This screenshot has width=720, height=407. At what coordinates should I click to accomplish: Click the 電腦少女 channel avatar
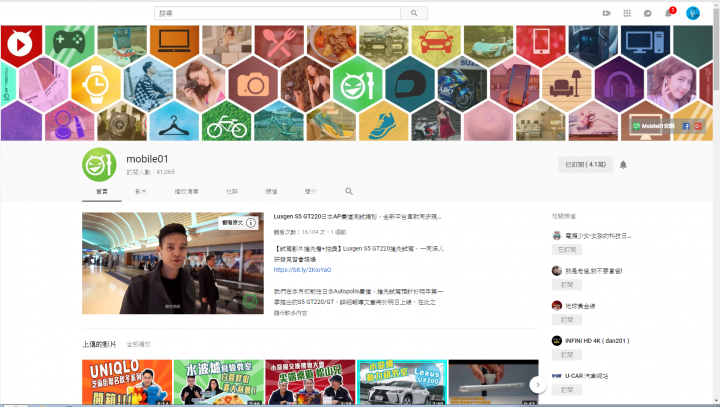(x=557, y=236)
